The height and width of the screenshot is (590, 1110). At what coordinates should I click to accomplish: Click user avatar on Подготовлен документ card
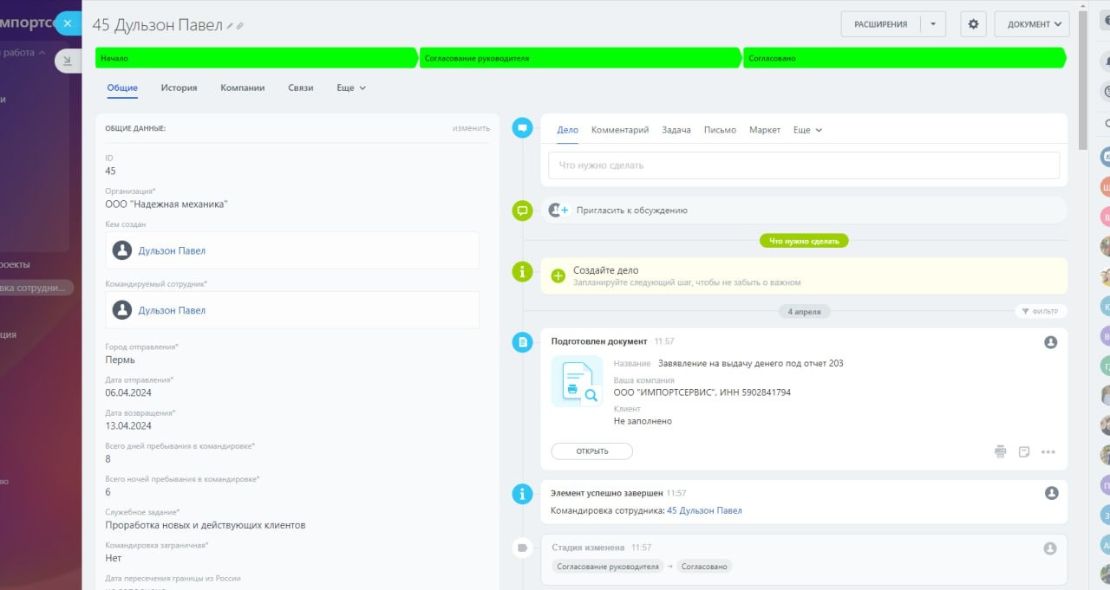[1051, 342]
